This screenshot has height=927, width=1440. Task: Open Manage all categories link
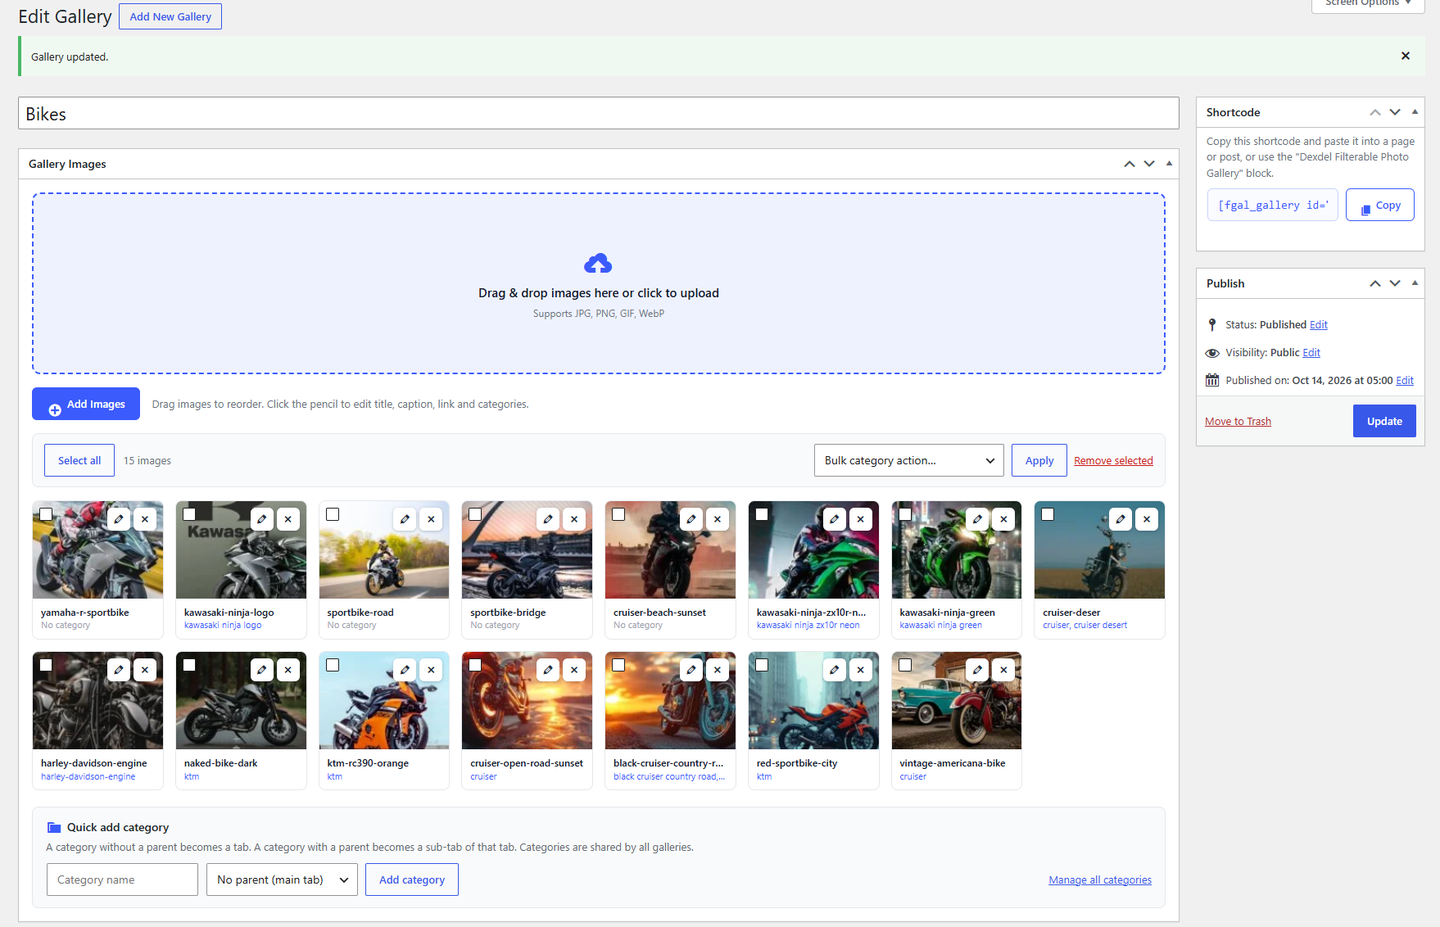1100,880
